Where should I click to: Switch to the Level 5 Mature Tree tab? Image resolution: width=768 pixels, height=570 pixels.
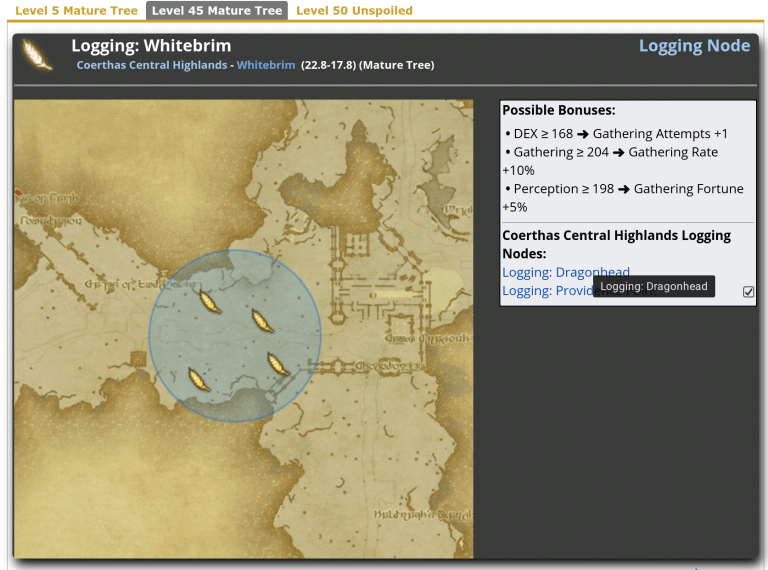pyautogui.click(x=76, y=10)
